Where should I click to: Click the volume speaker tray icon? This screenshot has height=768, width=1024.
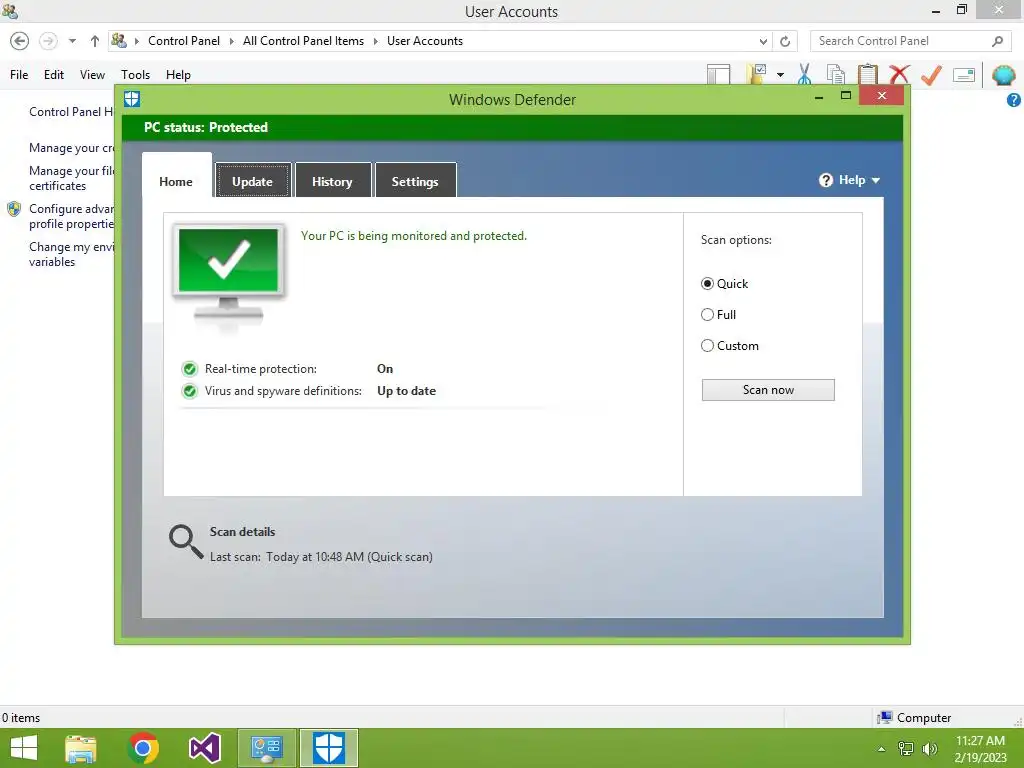click(x=929, y=748)
